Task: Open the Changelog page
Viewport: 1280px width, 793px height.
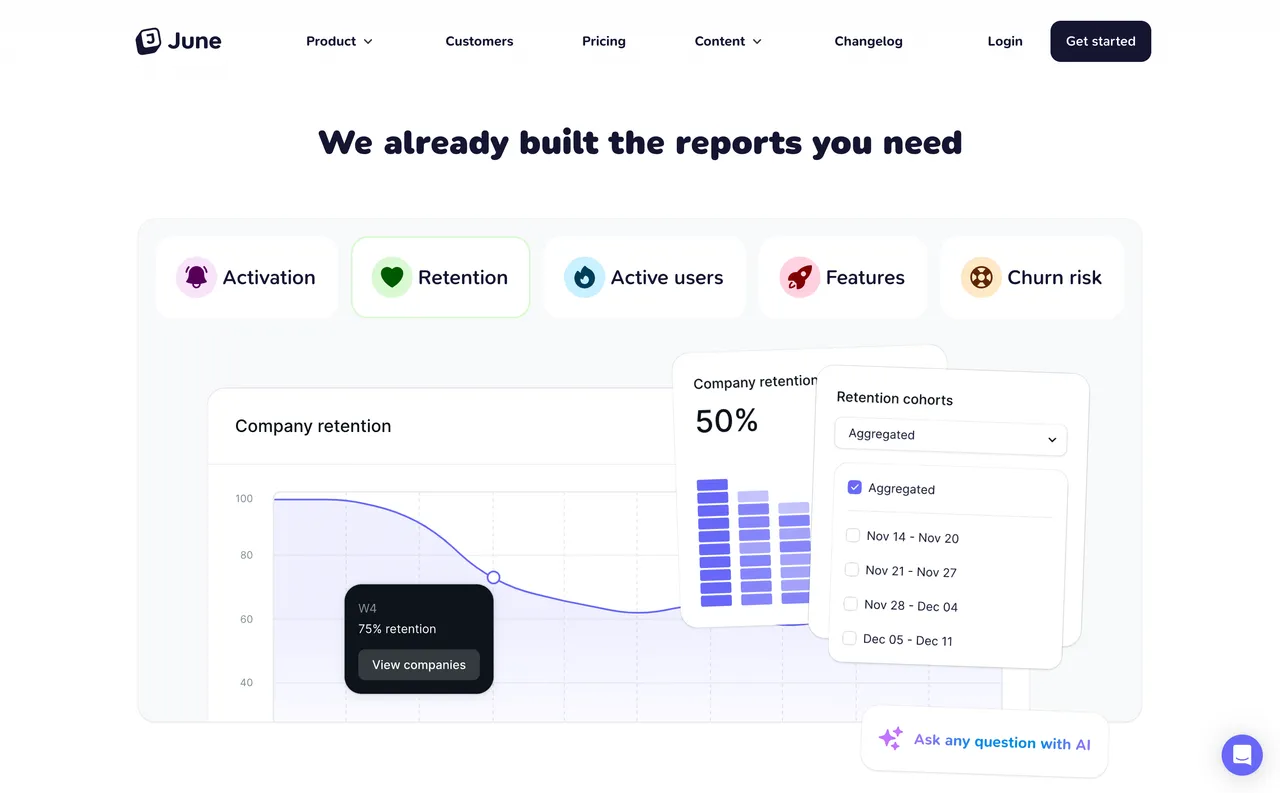Action: pos(868,41)
